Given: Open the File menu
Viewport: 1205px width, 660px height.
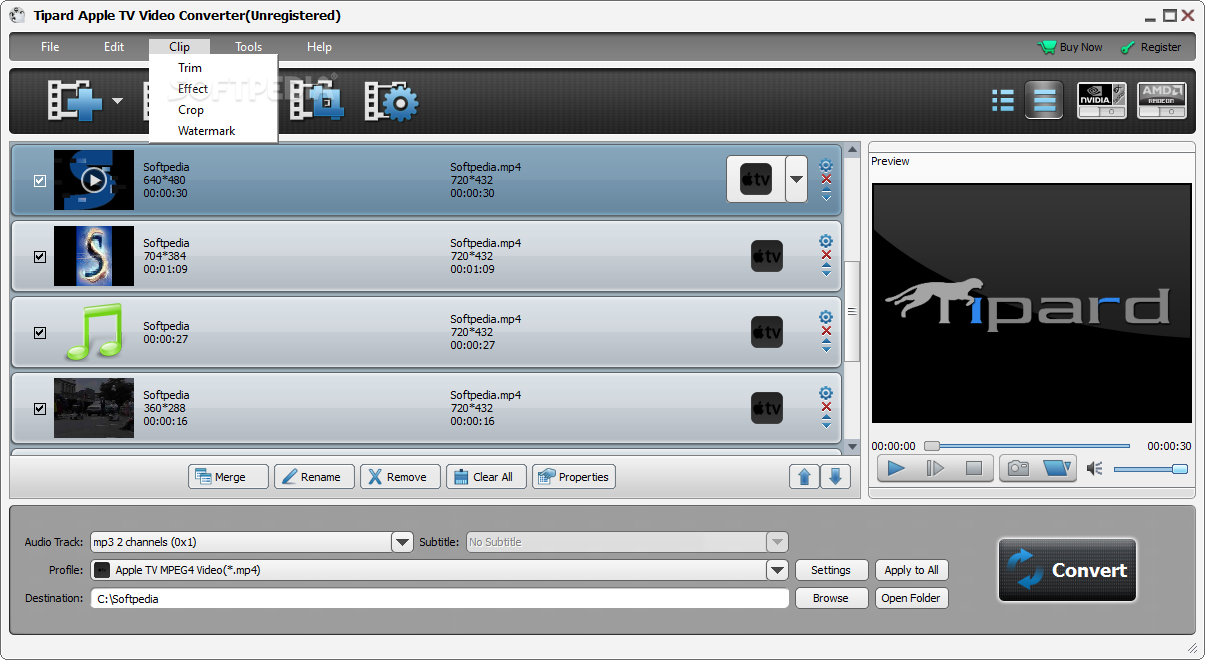Looking at the screenshot, I should [50, 47].
